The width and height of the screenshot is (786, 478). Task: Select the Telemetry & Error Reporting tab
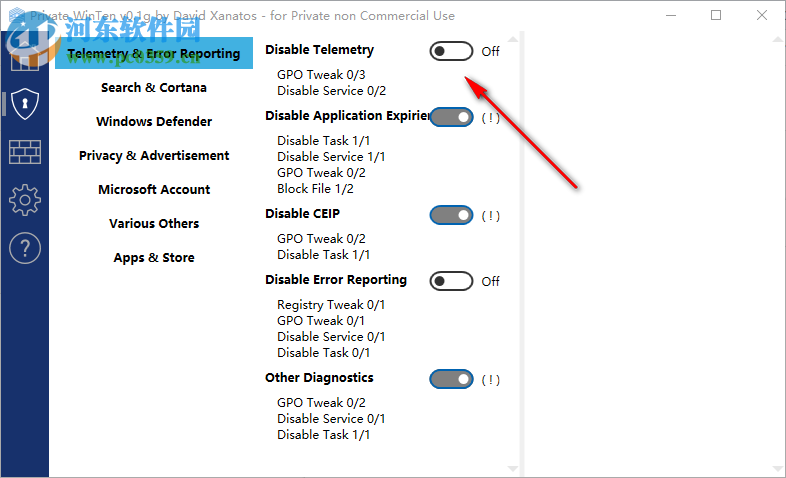(x=154, y=54)
